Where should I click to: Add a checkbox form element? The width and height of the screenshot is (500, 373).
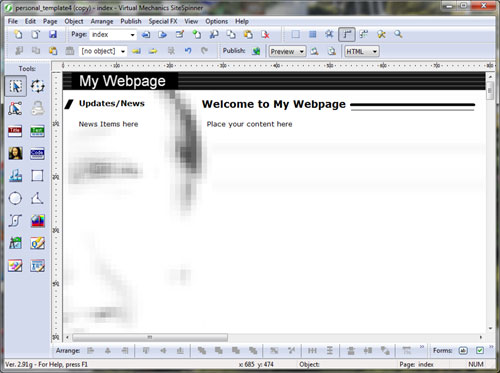pyautogui.click(x=480, y=350)
